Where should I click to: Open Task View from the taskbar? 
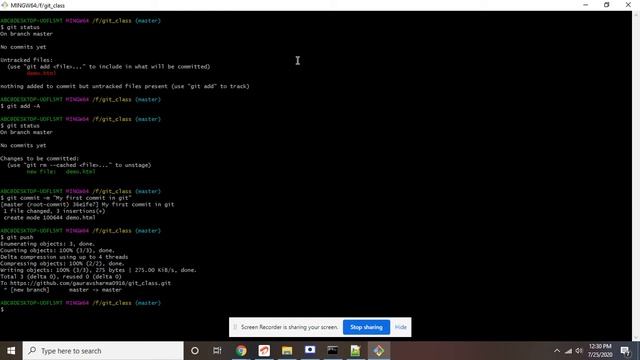tap(217, 351)
